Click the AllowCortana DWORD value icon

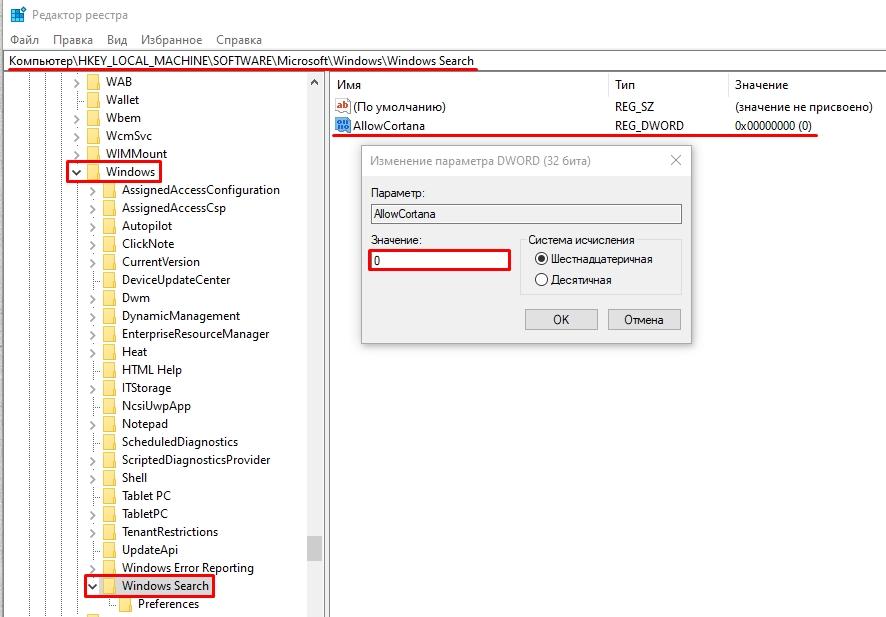click(342, 125)
